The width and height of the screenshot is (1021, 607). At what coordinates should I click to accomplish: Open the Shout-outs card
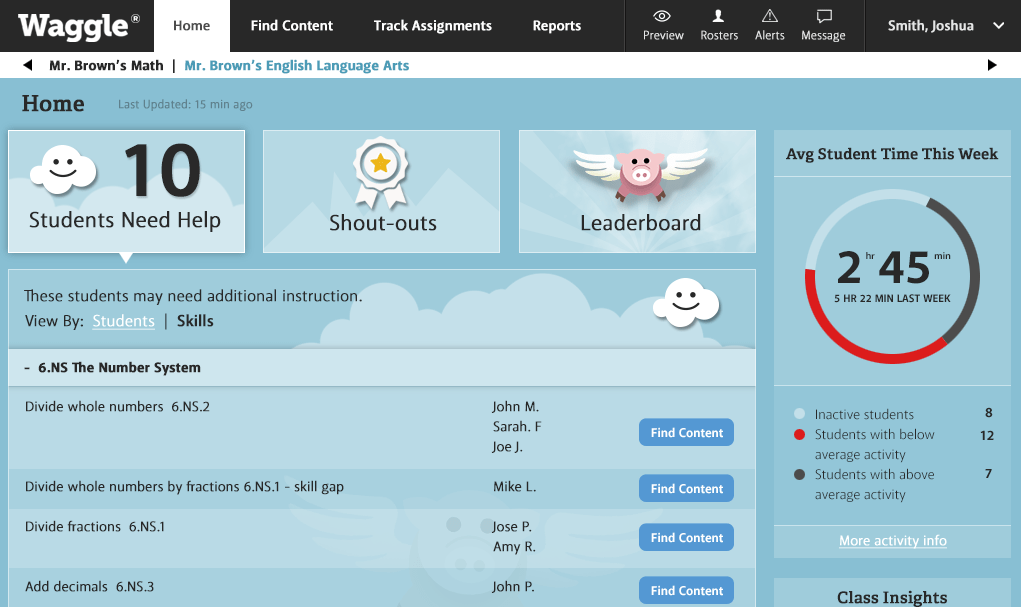[381, 191]
